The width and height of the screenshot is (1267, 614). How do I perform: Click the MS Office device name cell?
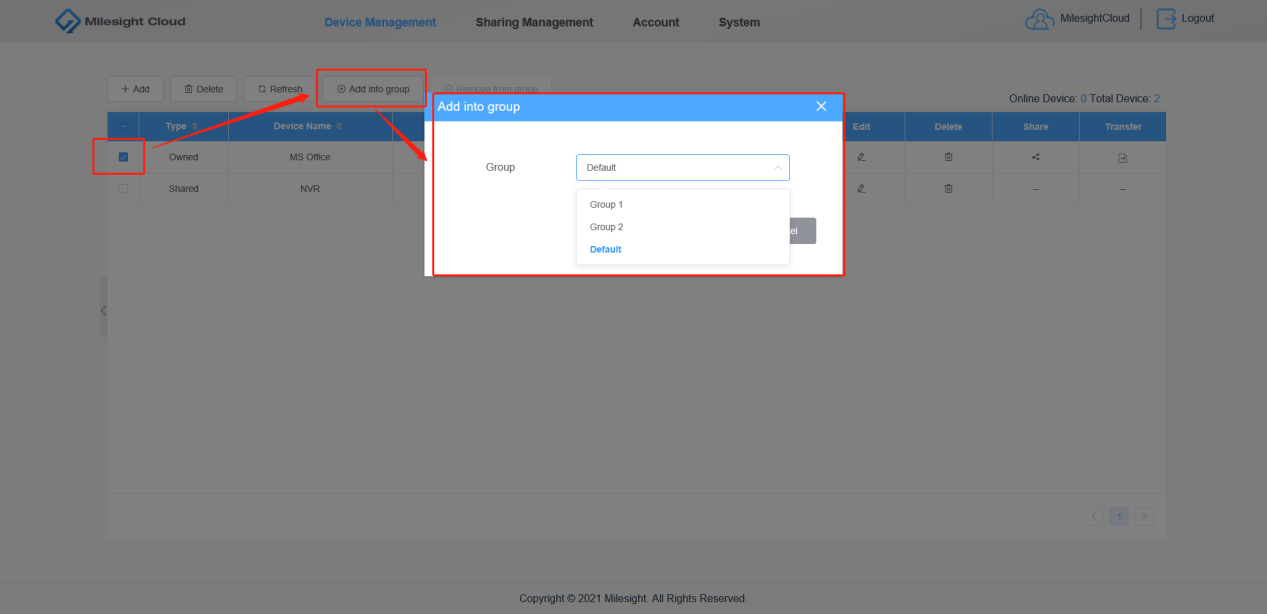310,157
